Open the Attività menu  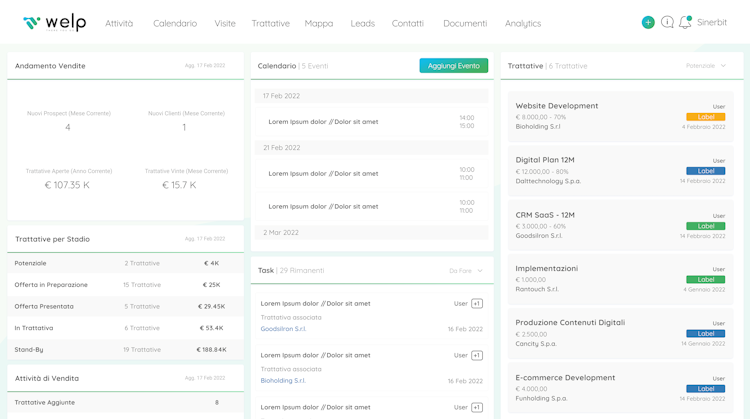pos(119,23)
